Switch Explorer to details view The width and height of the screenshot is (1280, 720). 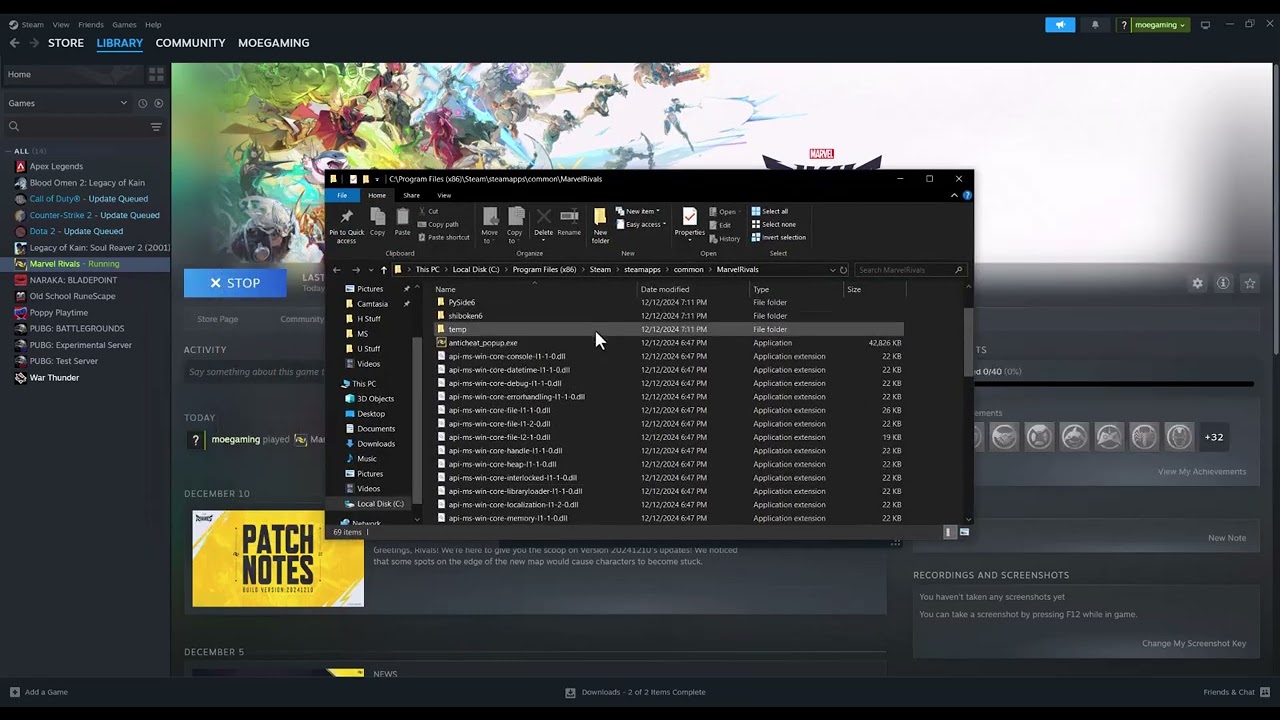[x=949, y=532]
